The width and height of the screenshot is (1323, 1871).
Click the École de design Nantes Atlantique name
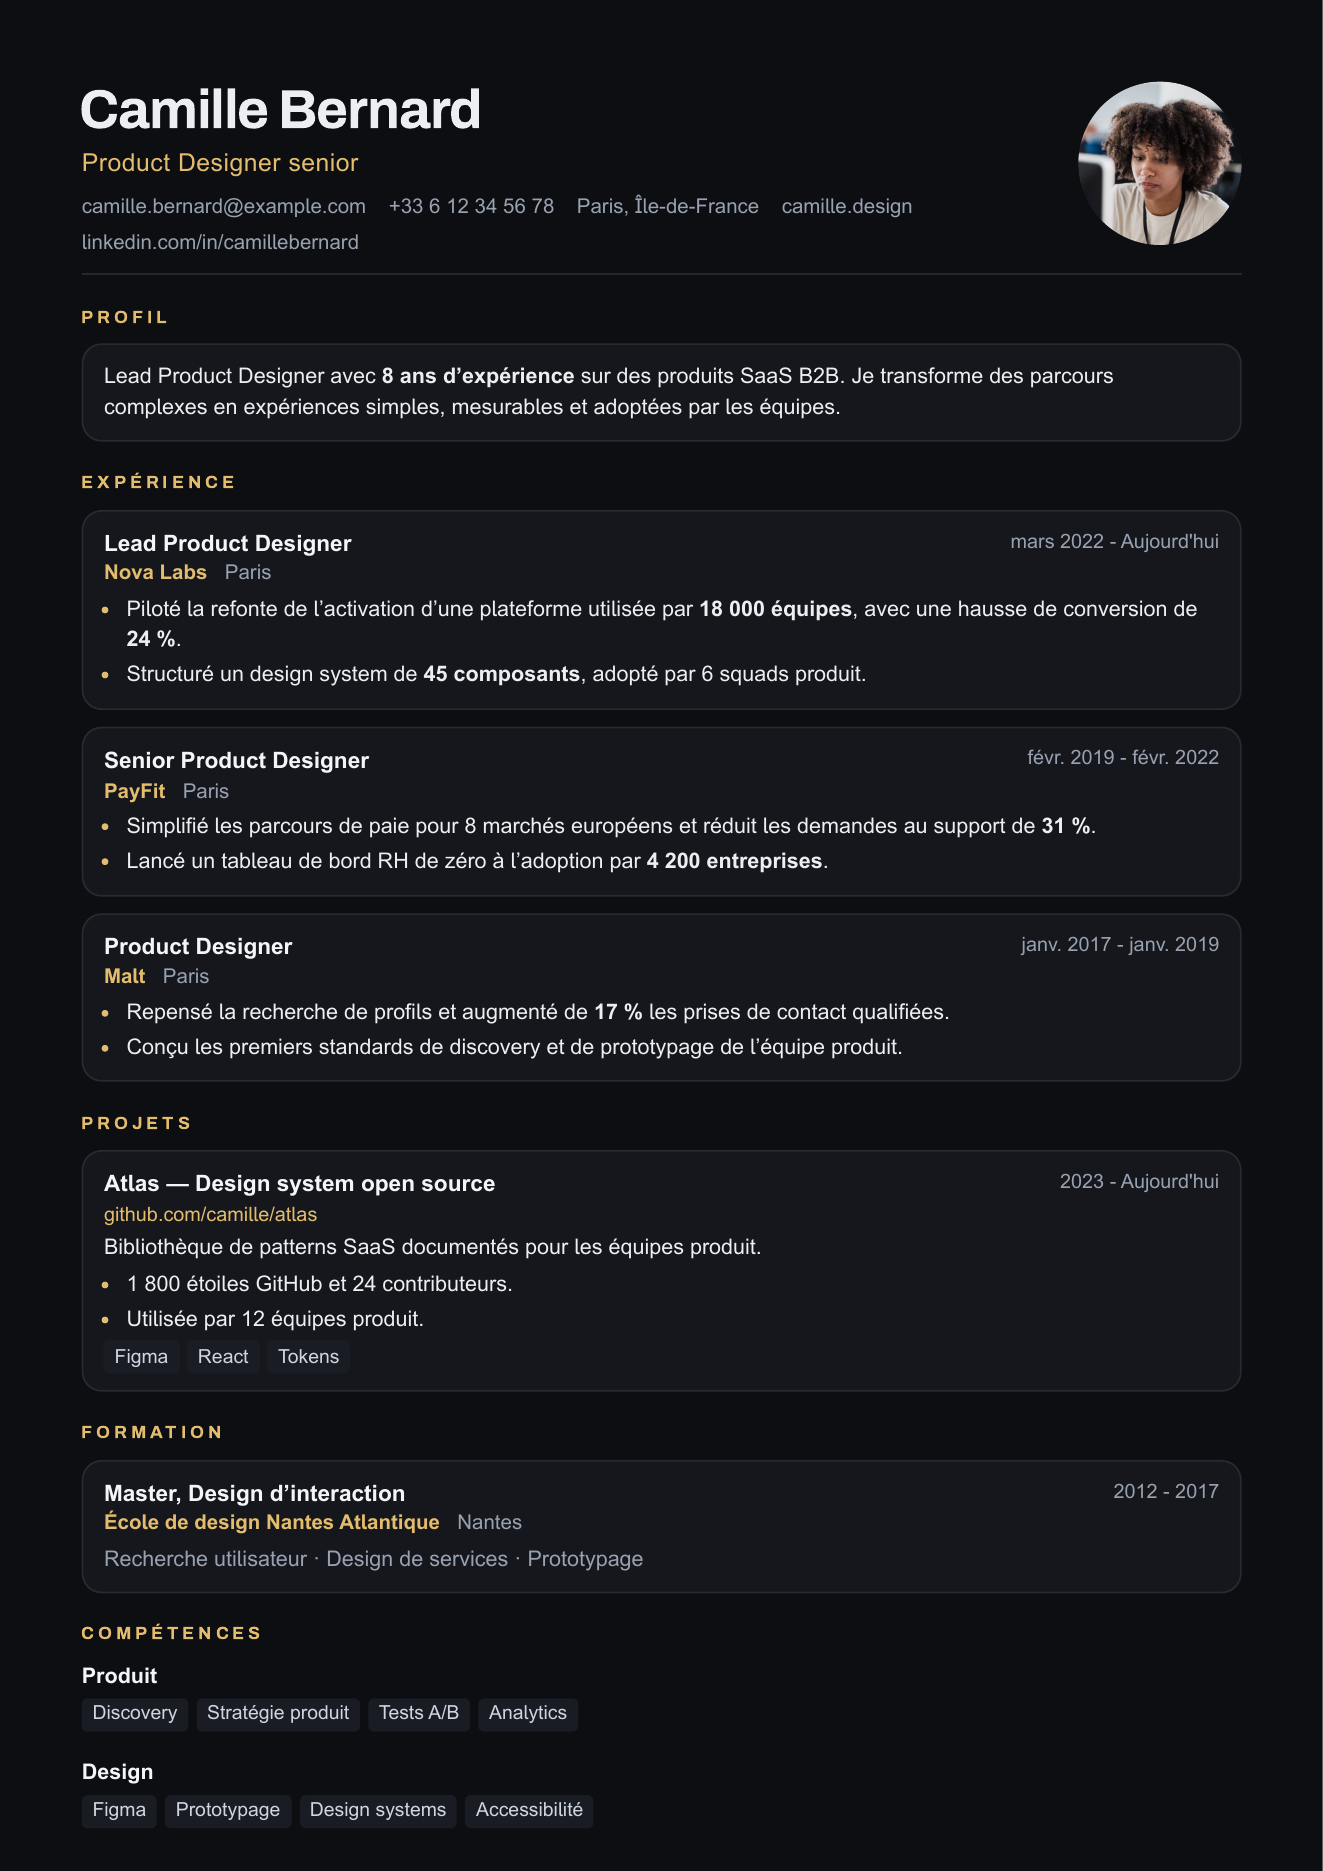272,1522
